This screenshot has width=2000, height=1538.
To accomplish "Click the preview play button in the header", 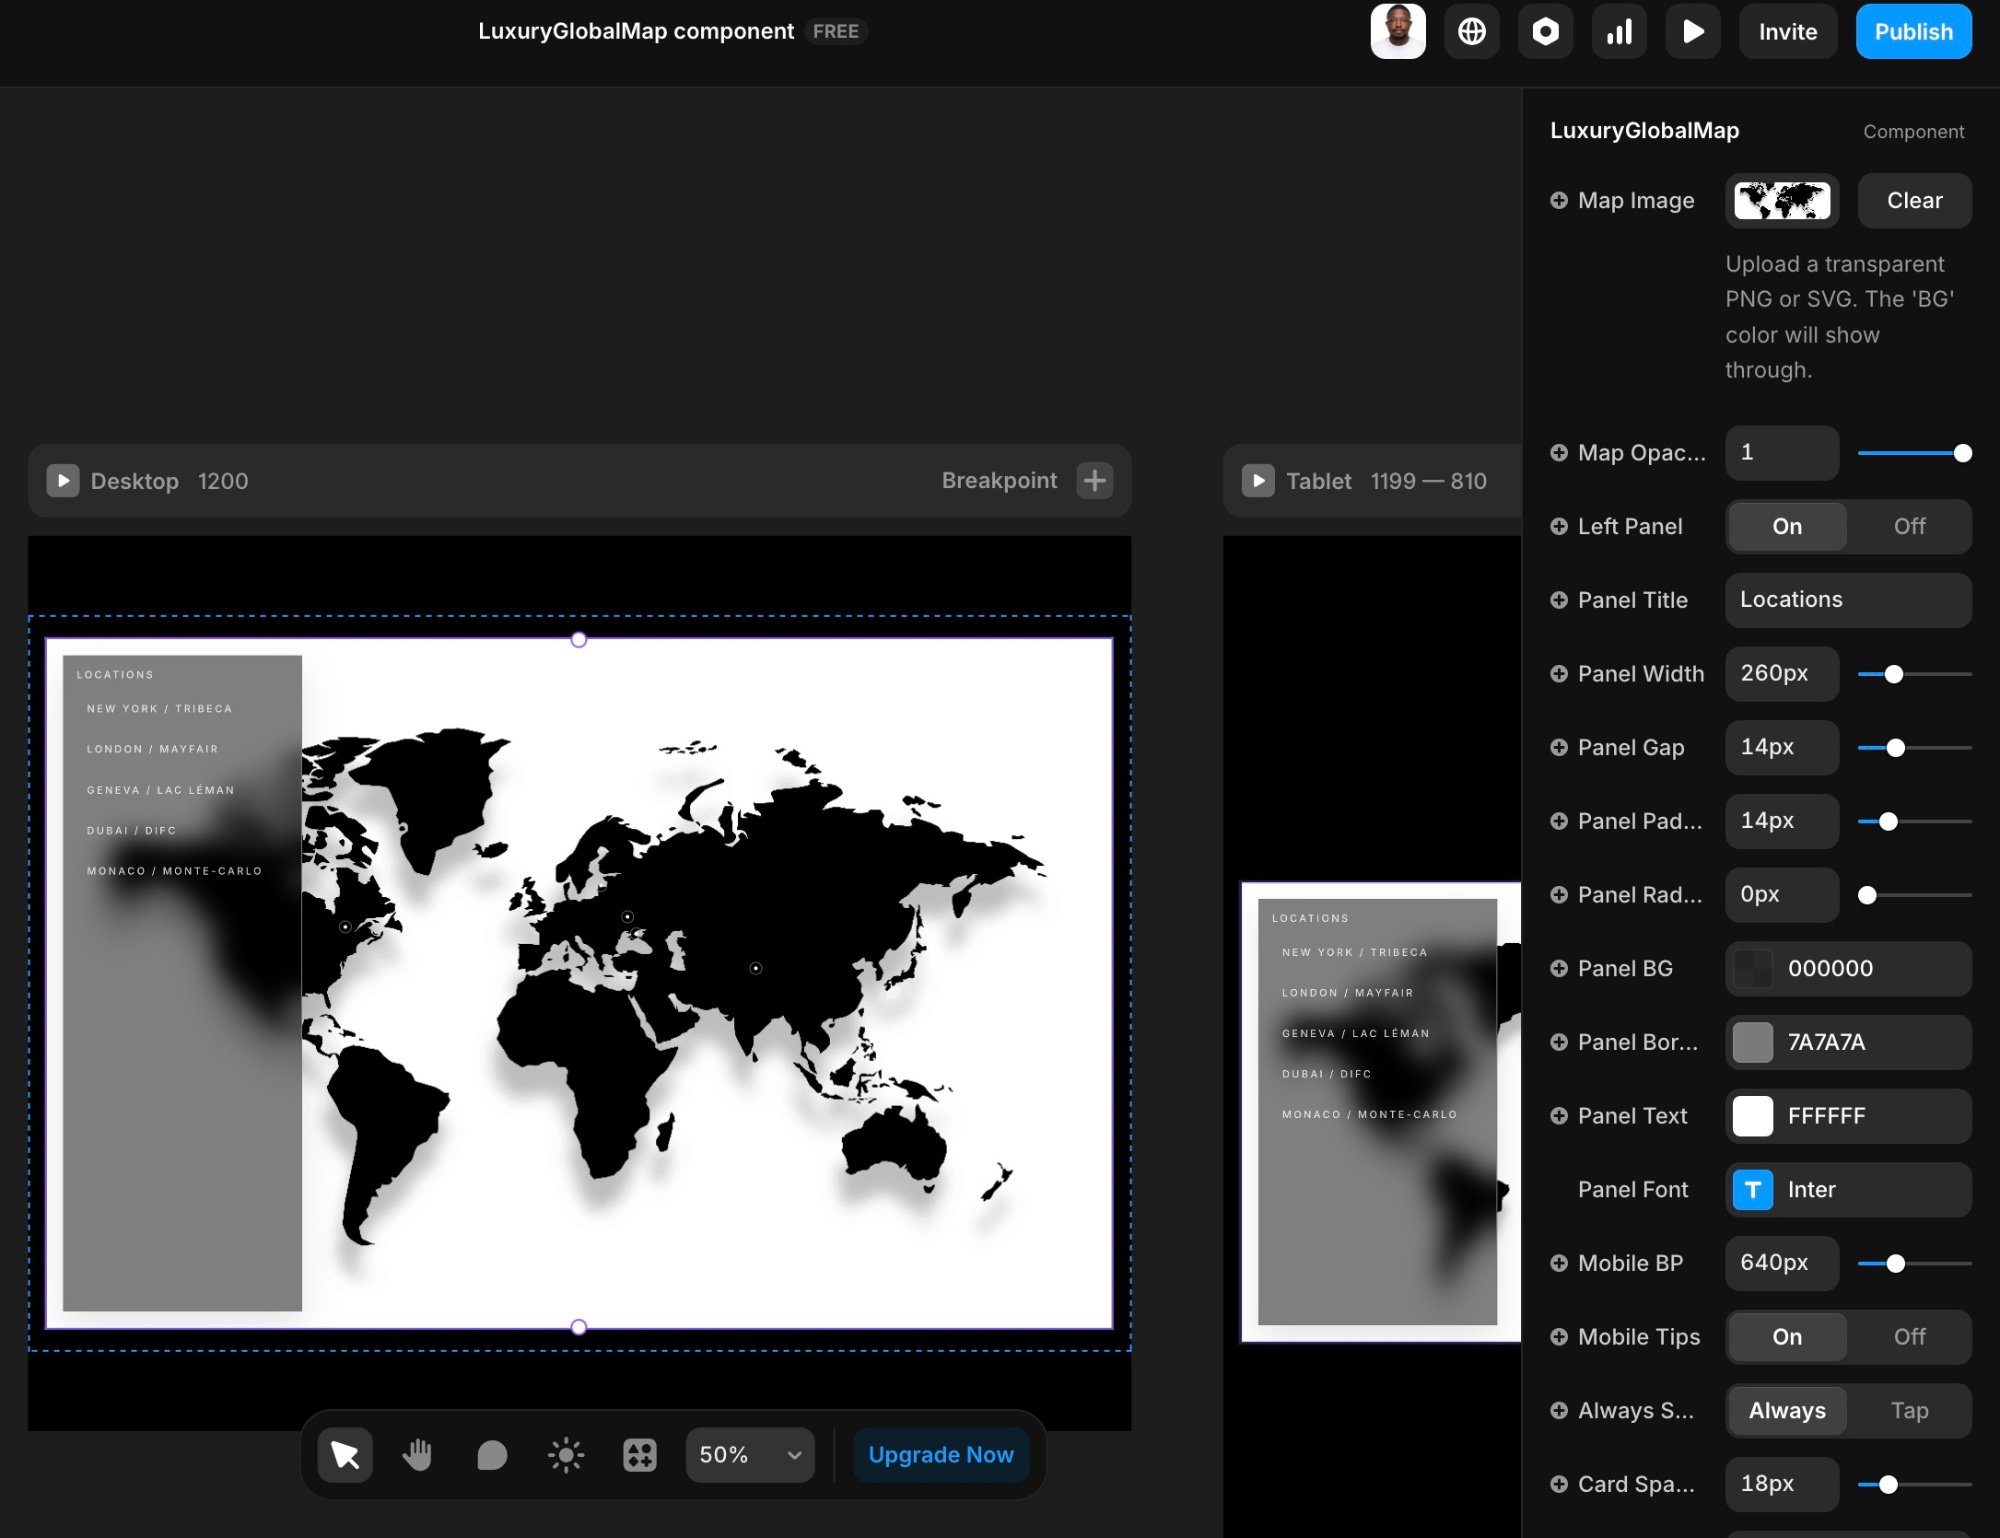I will pyautogui.click(x=1693, y=32).
